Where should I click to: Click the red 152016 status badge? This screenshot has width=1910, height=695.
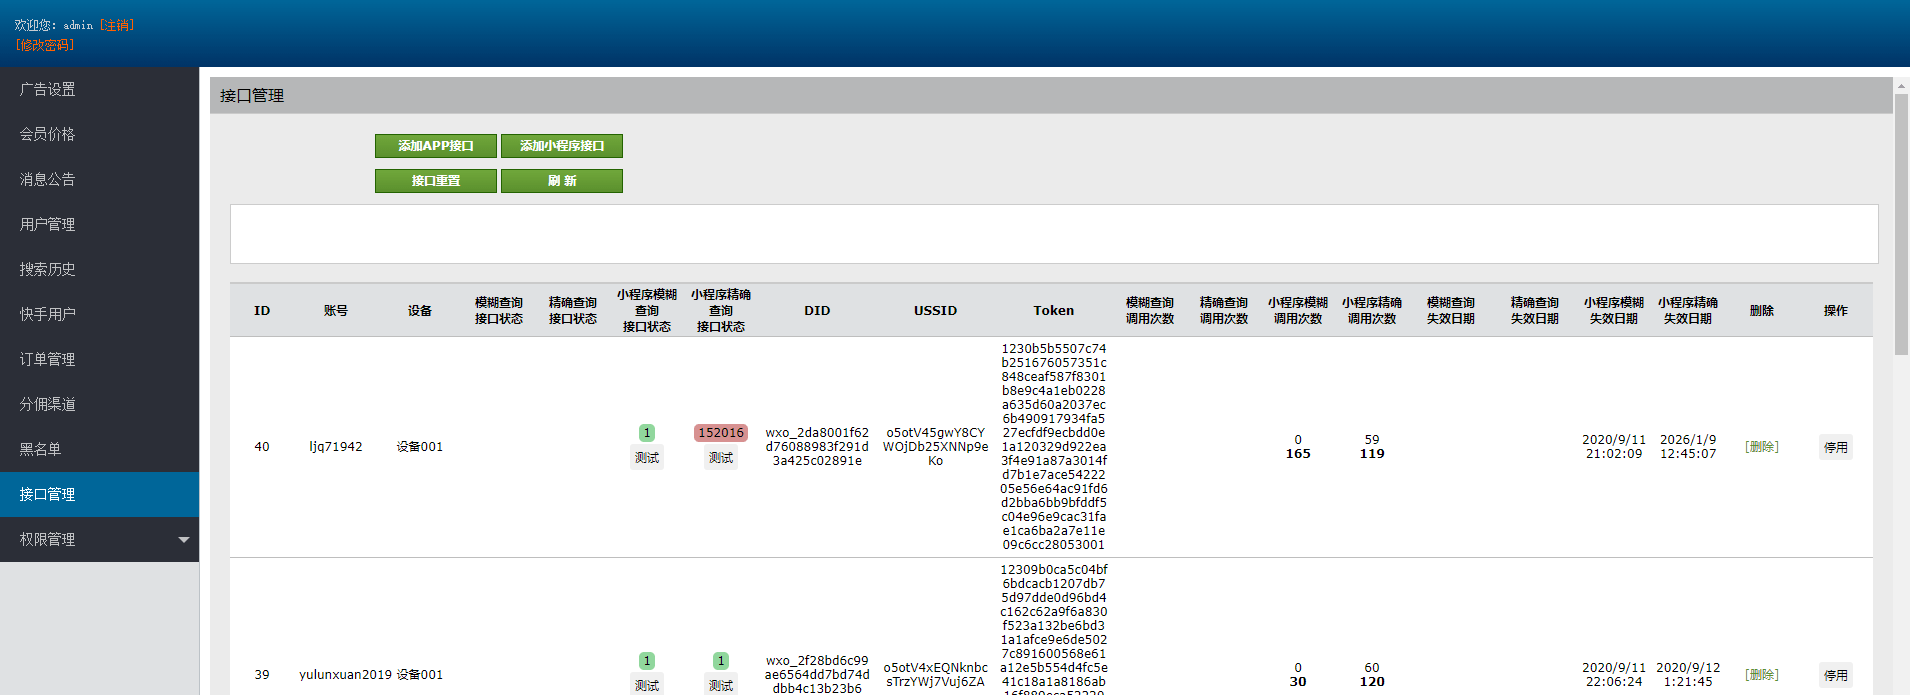(720, 433)
